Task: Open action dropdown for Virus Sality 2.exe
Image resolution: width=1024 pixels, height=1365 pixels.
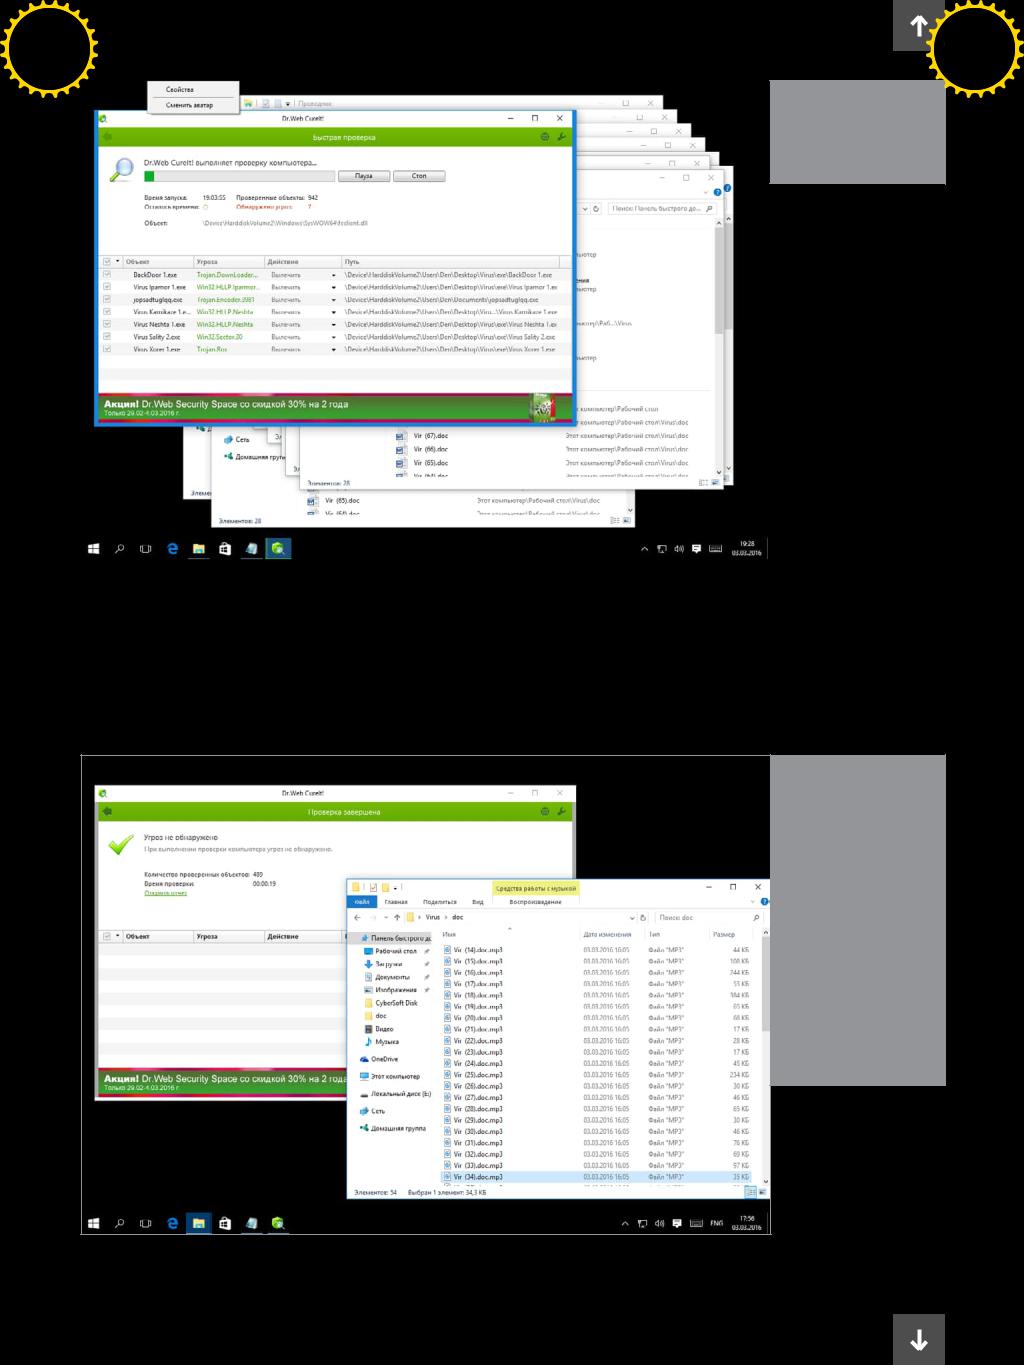Action: pos(334,337)
